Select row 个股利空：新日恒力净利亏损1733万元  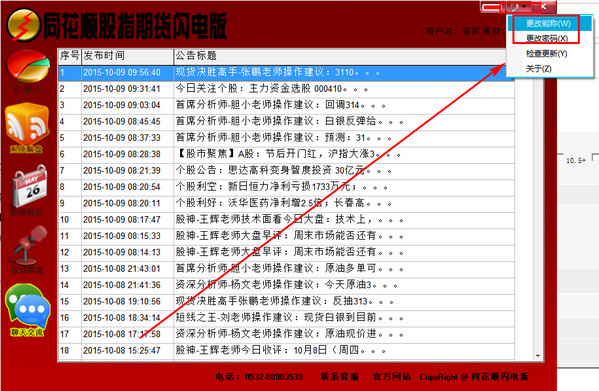(x=286, y=187)
